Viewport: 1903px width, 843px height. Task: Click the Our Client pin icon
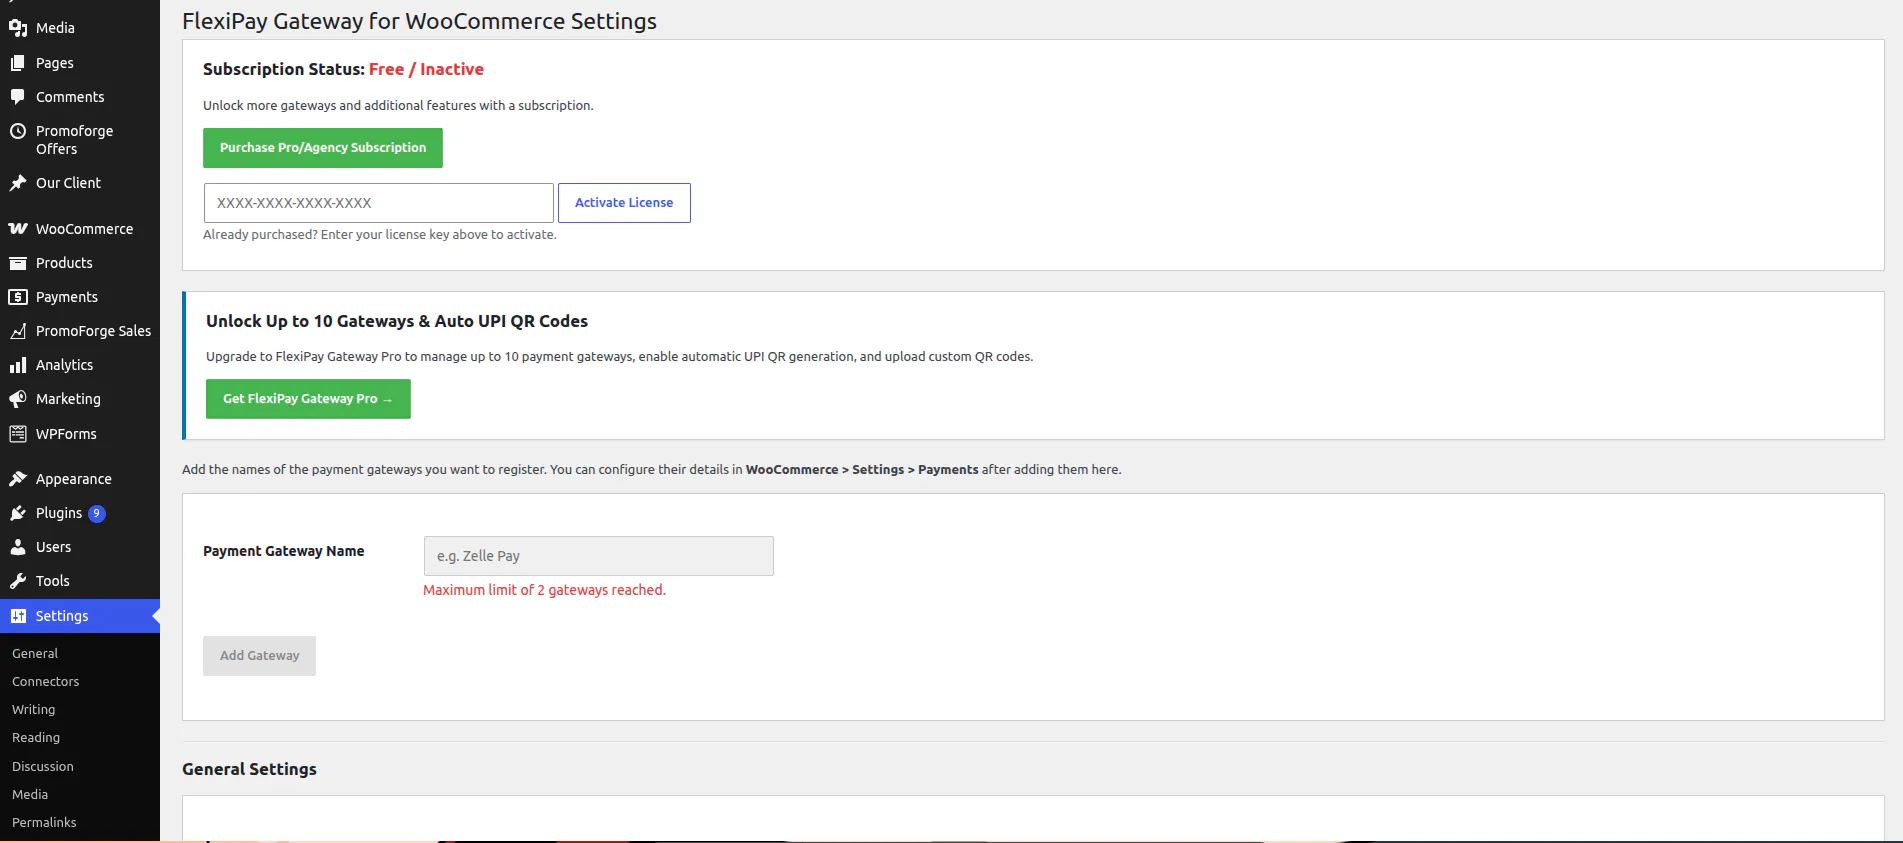(x=18, y=183)
